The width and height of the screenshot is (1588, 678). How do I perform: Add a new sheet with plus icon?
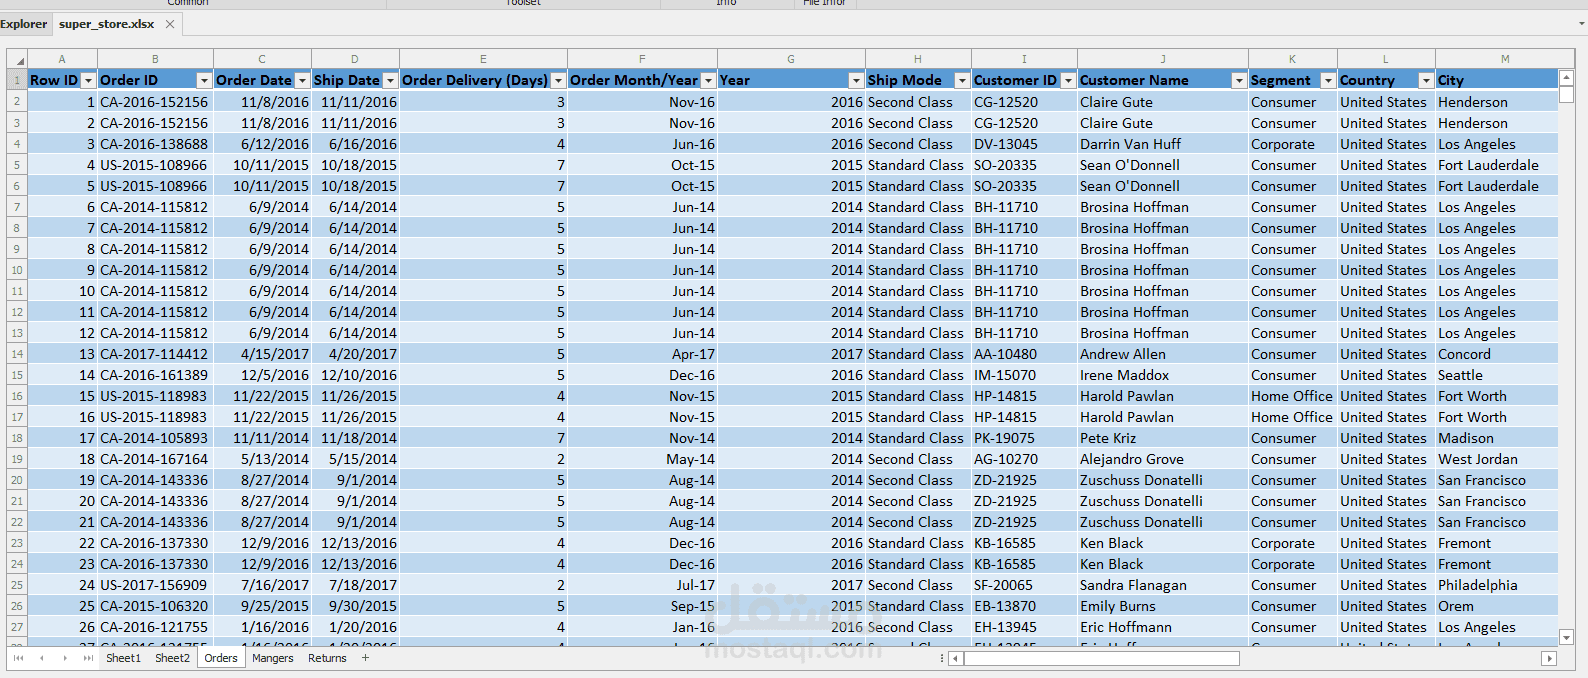[365, 658]
